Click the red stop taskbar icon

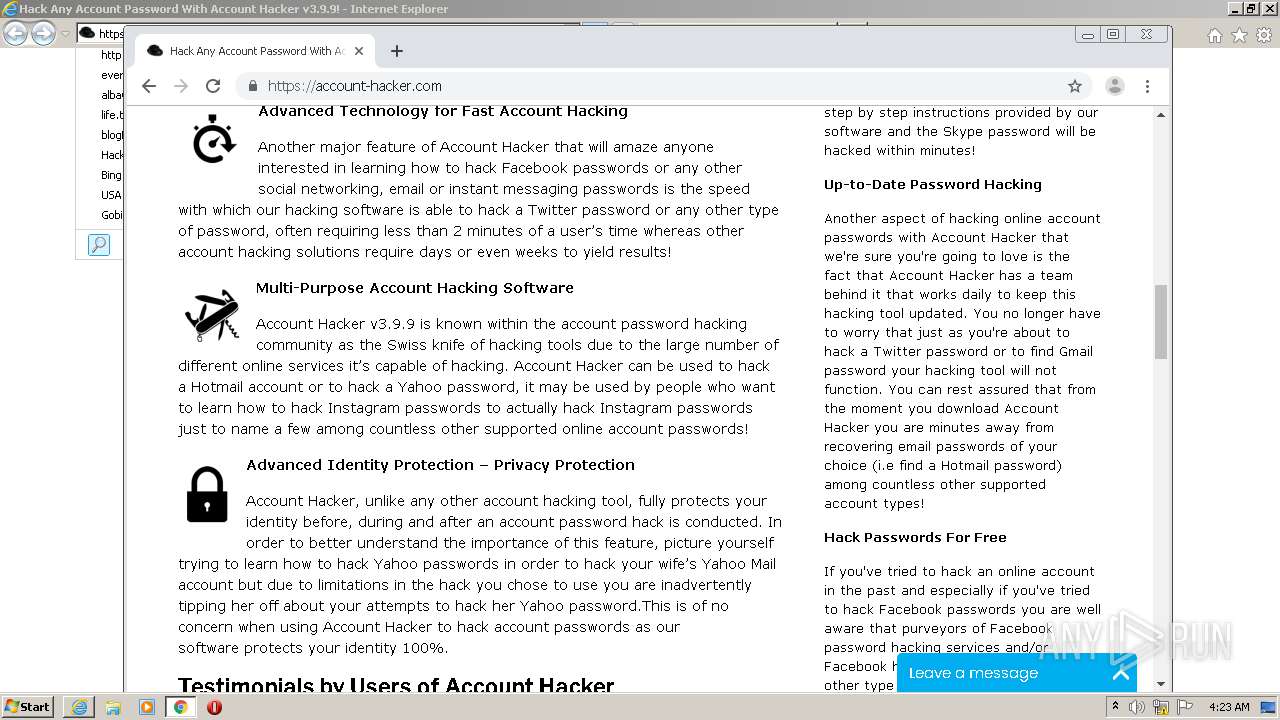(214, 707)
